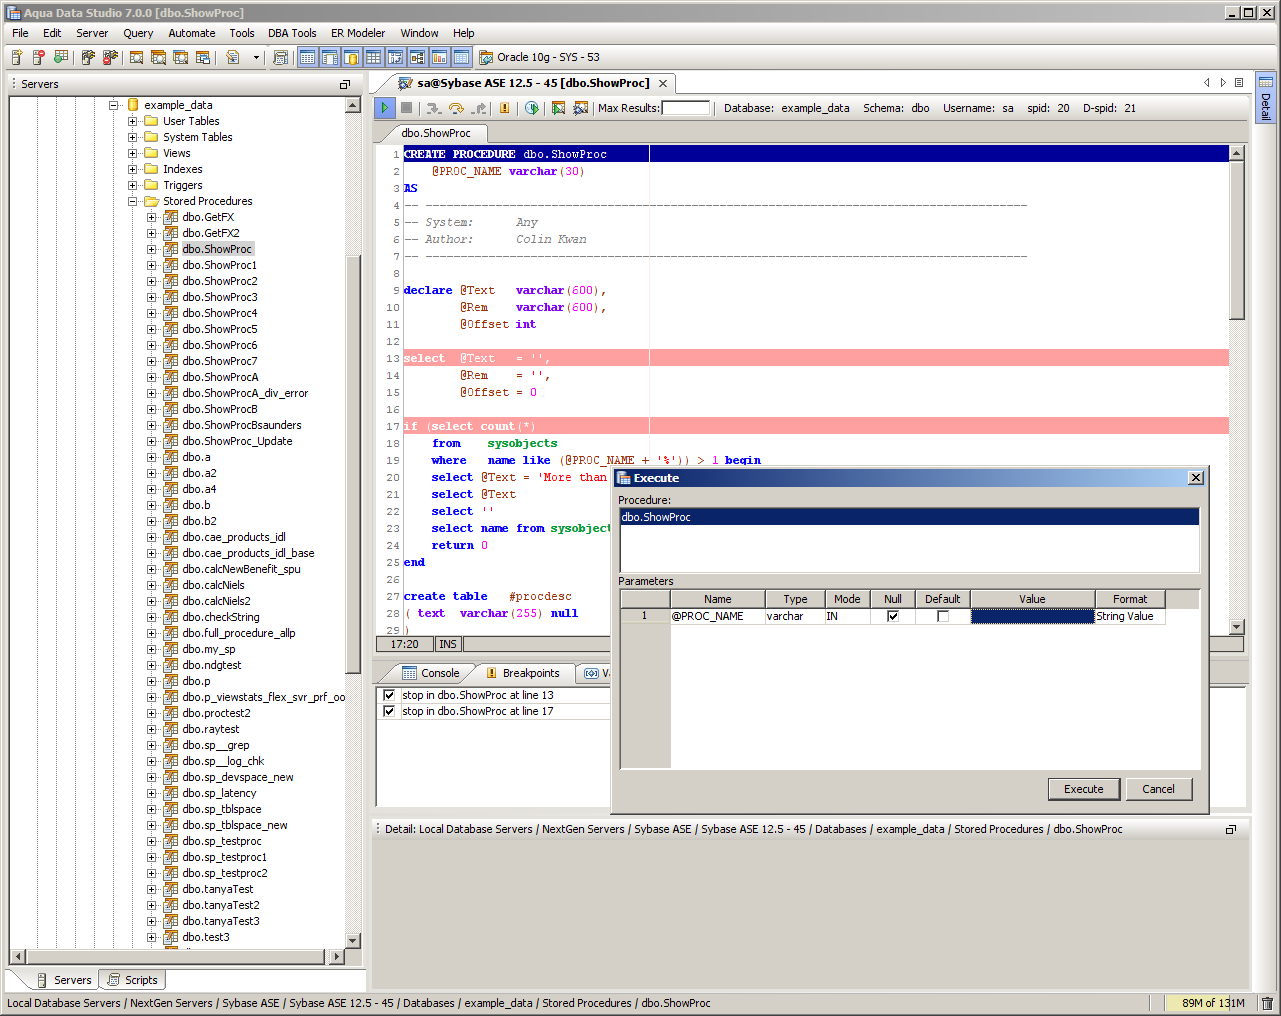
Task: Click the green Run debugger button
Action: pyautogui.click(x=384, y=108)
